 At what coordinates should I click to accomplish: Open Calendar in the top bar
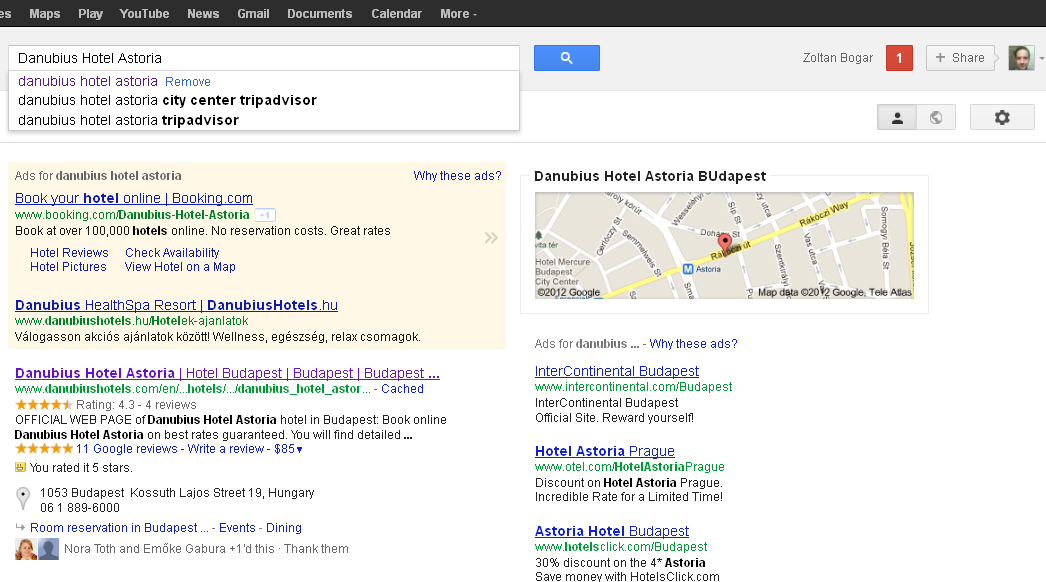coord(396,13)
